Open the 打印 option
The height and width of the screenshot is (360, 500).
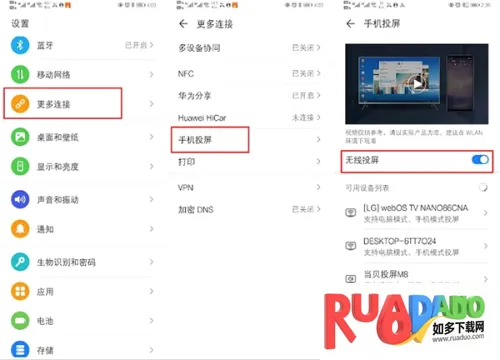coord(249,162)
